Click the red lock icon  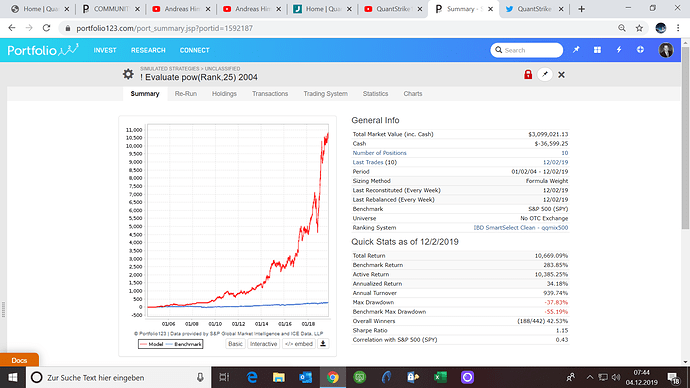pos(528,74)
